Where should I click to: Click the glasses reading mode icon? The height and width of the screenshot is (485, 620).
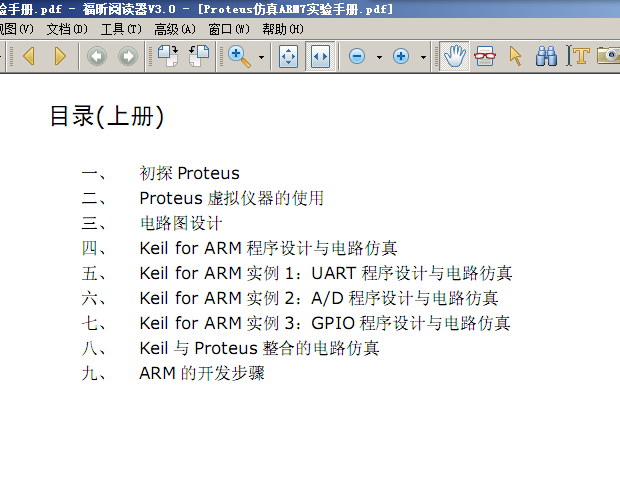[x=485, y=56]
